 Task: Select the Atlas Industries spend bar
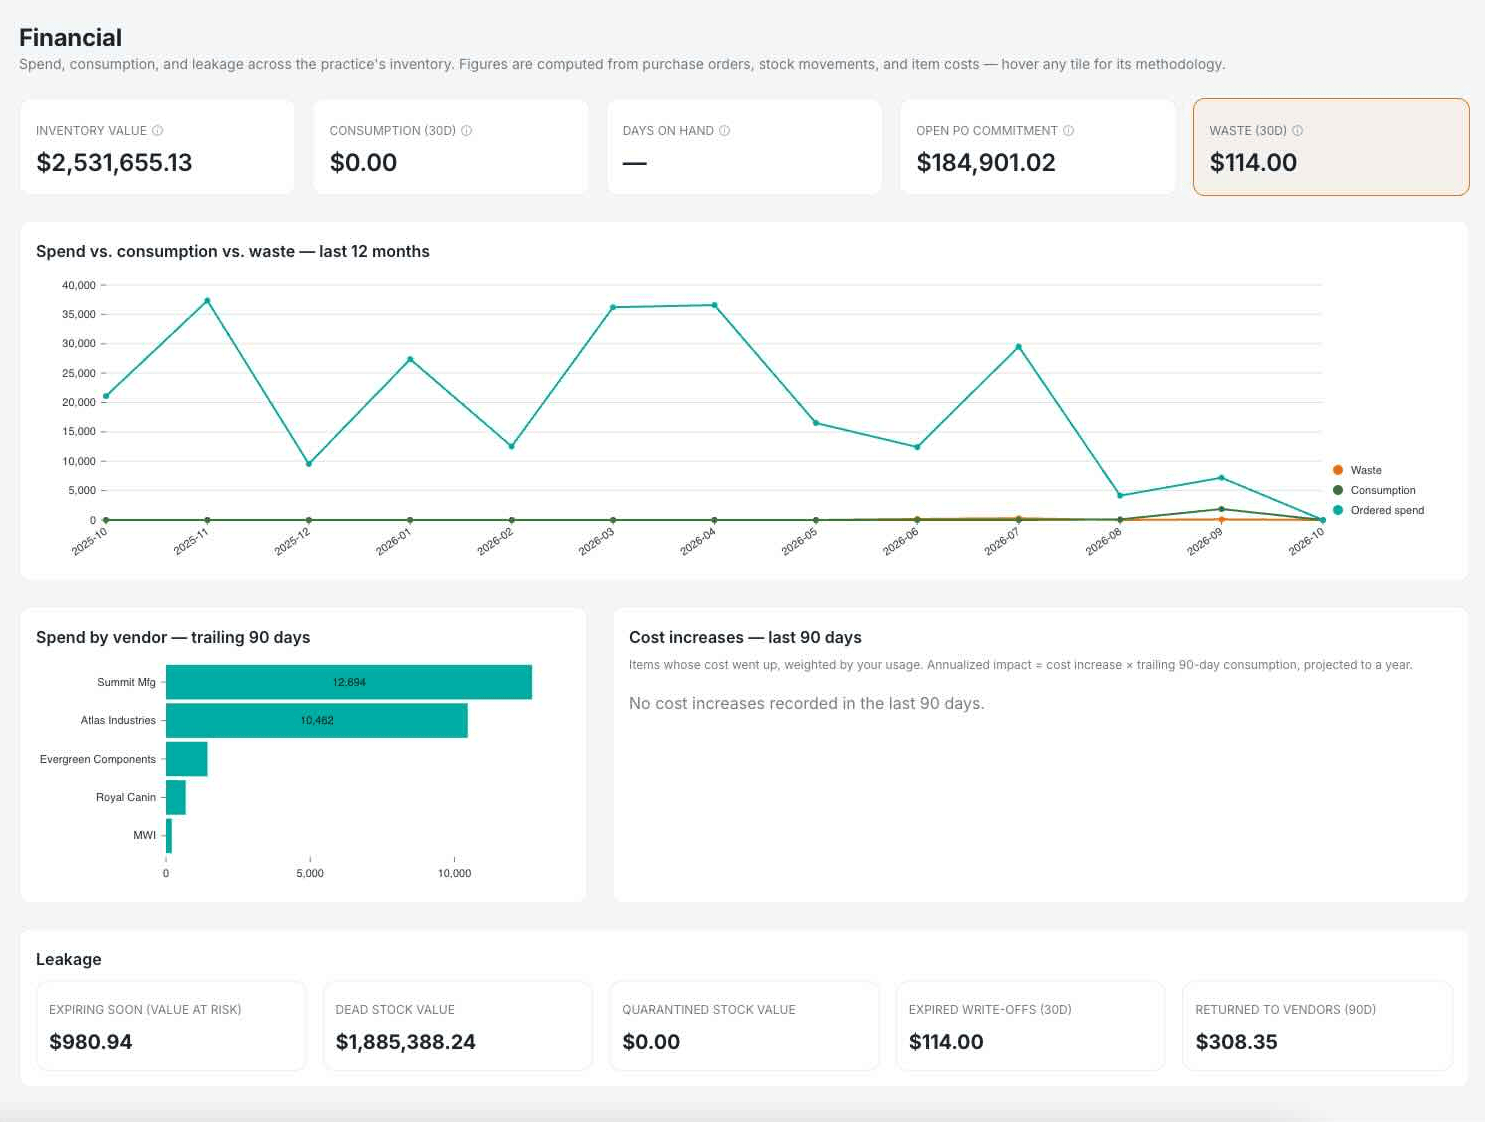[317, 720]
